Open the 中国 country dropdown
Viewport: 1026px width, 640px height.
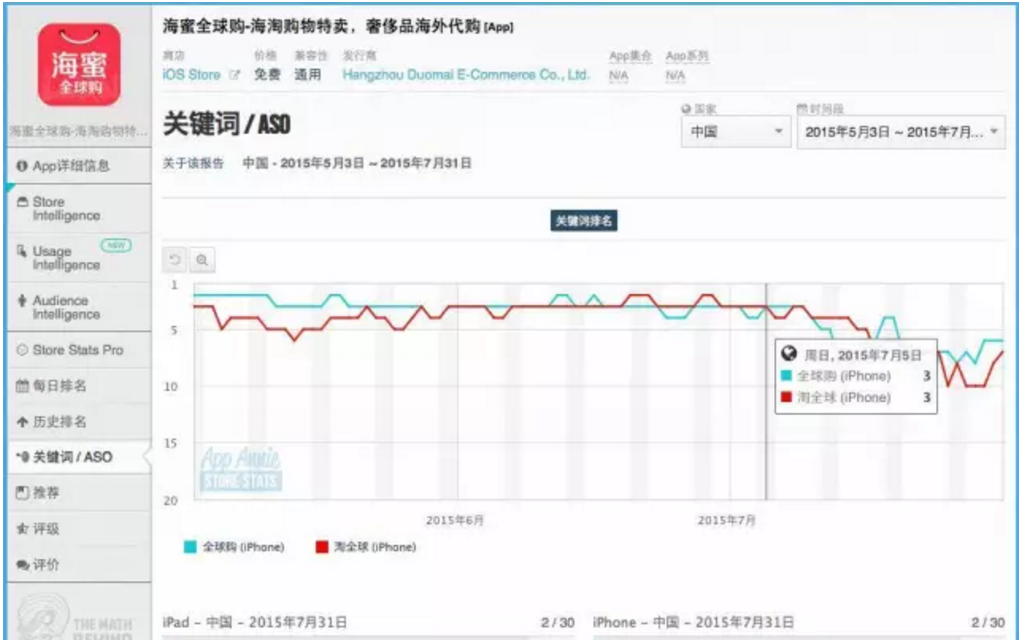(x=735, y=132)
